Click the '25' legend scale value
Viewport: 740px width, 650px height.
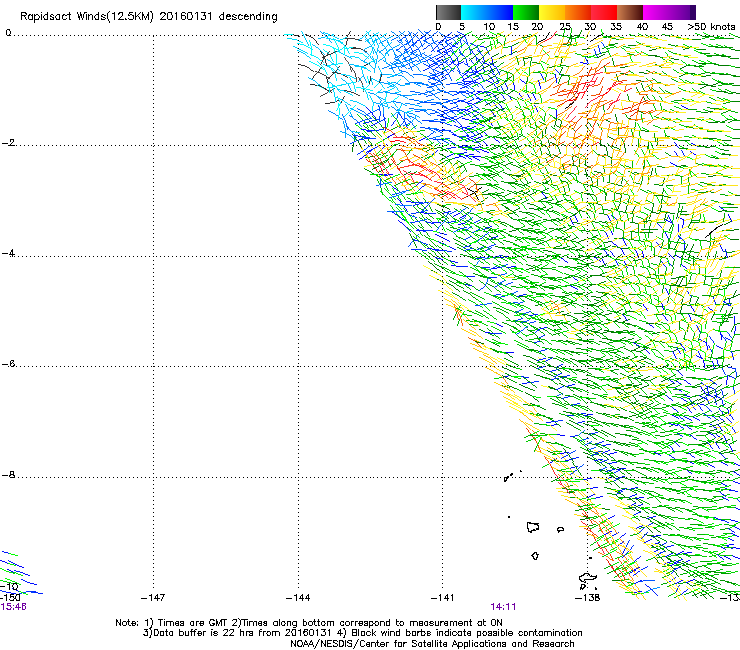[x=565, y=27]
